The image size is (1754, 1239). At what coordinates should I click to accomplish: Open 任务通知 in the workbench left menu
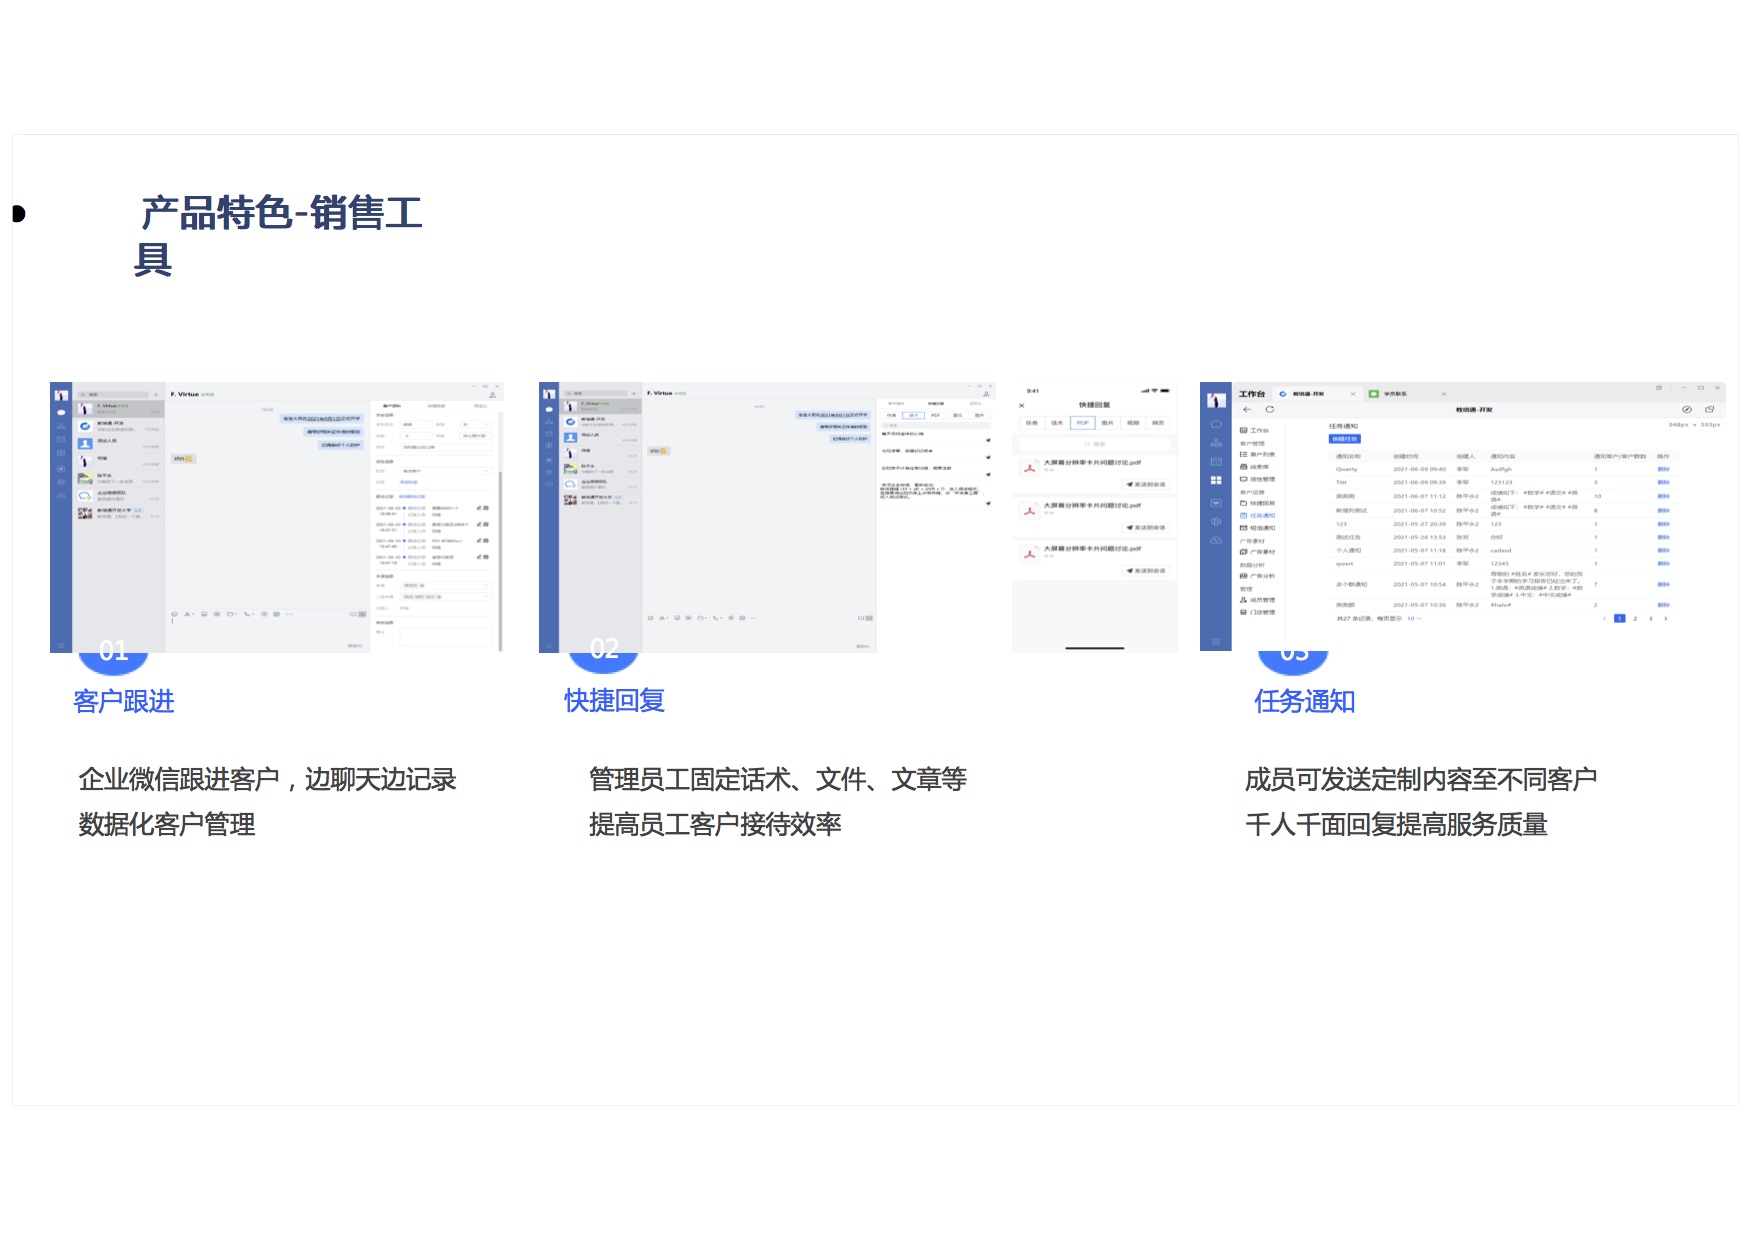coord(1262,515)
